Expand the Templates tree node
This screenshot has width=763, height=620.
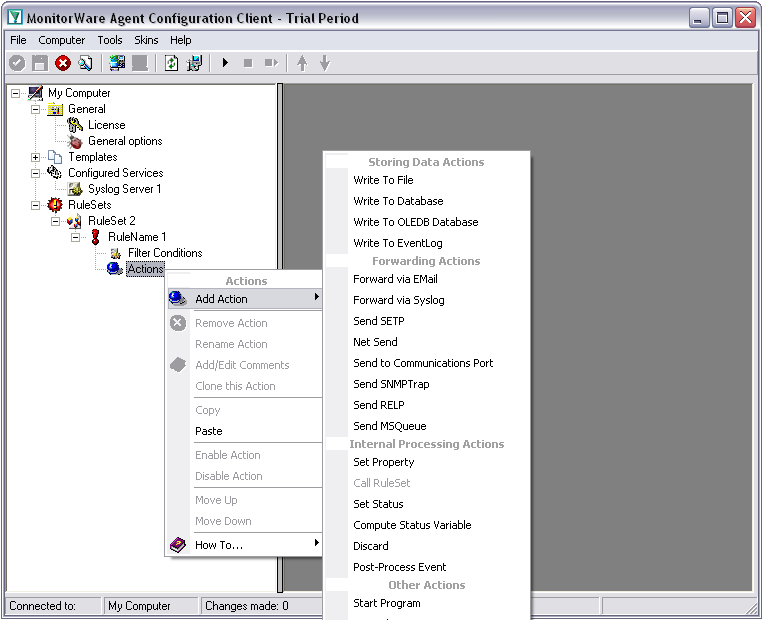point(36,157)
